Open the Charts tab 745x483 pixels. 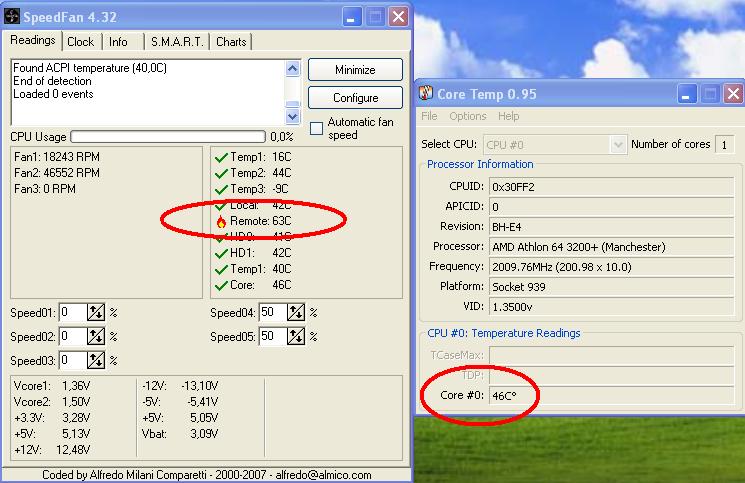point(231,42)
